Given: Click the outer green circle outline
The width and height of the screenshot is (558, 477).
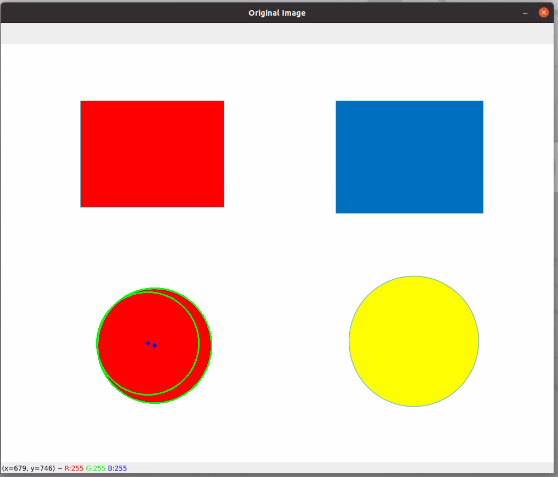Looking at the screenshot, I should (x=211, y=345).
